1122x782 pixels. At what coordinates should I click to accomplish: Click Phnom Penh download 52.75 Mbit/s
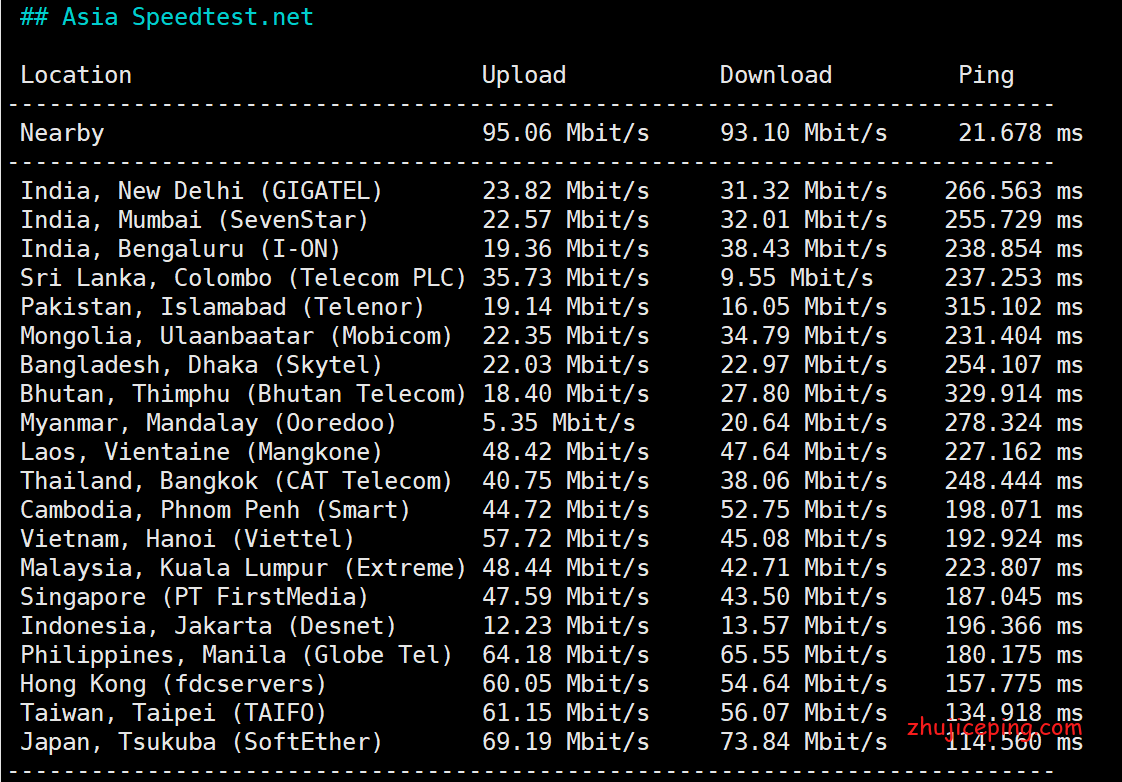pyautogui.click(x=804, y=509)
